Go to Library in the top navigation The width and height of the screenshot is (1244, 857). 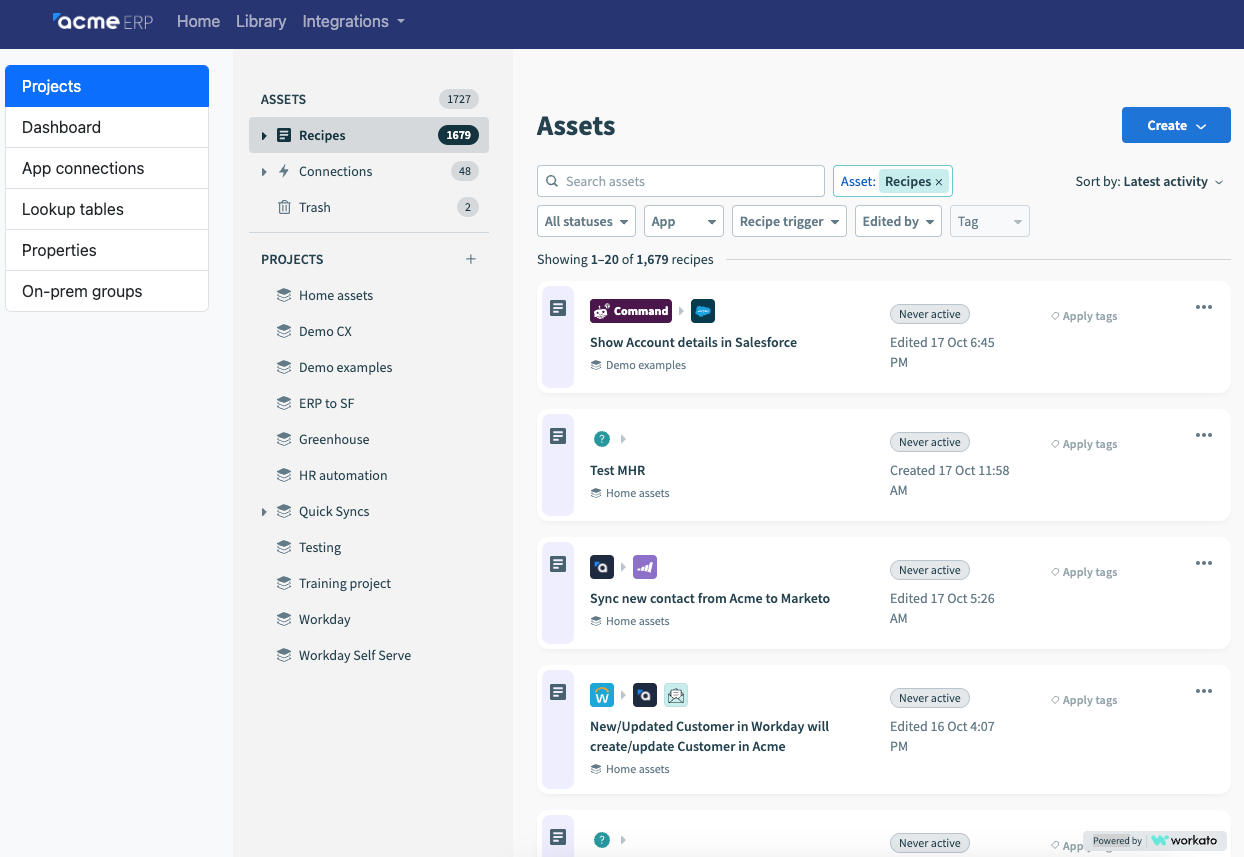pyautogui.click(x=260, y=21)
